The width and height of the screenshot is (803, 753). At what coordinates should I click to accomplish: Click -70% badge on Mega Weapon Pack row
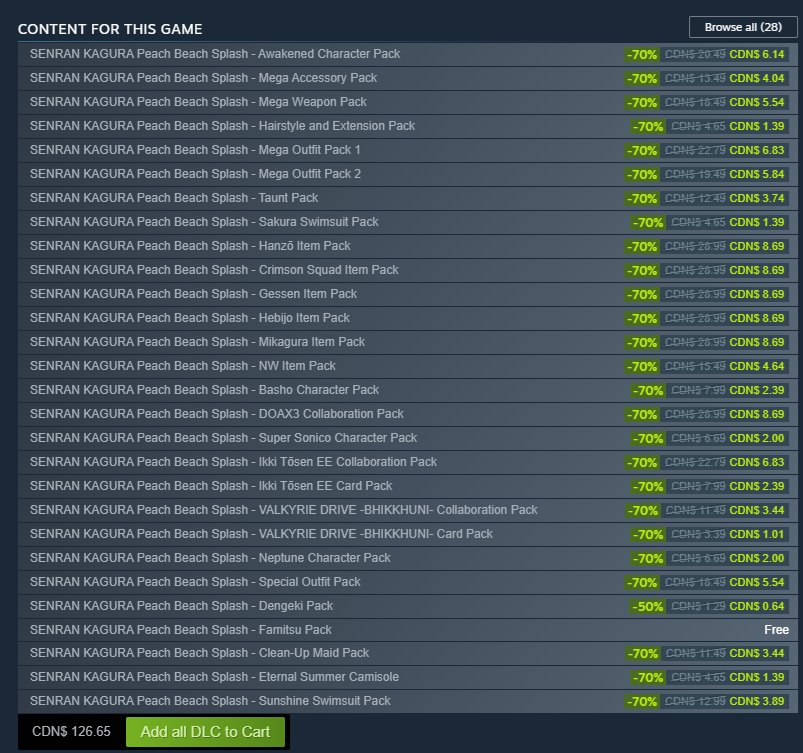point(642,102)
